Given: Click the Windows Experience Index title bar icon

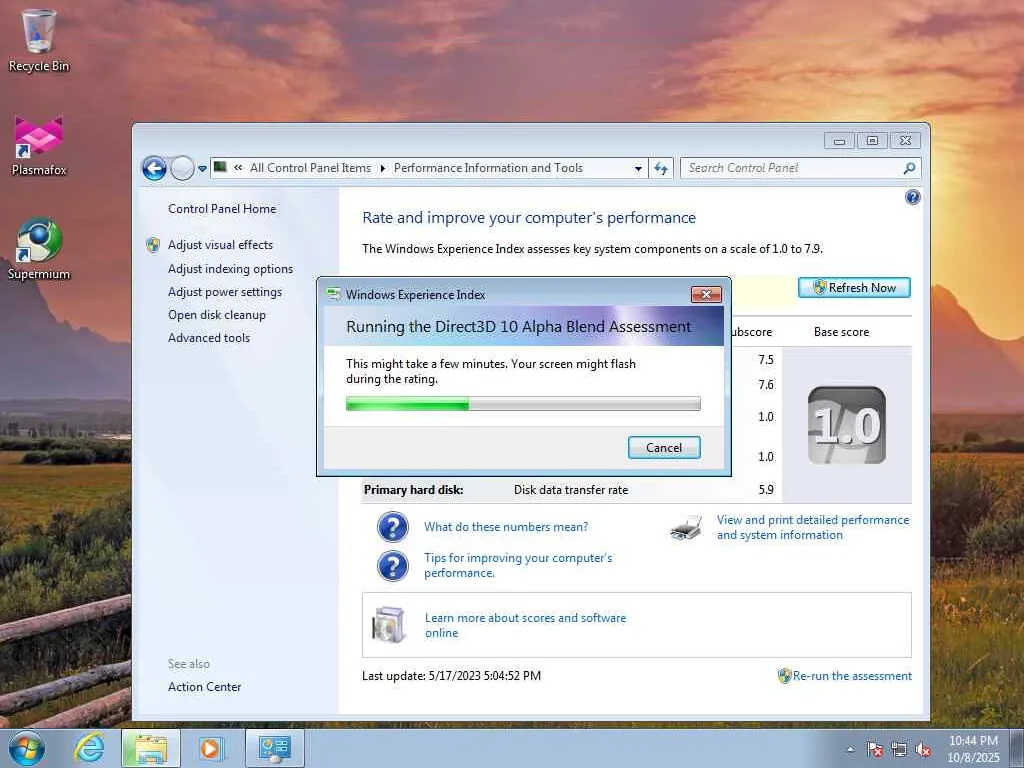Looking at the screenshot, I should pyautogui.click(x=333, y=295).
